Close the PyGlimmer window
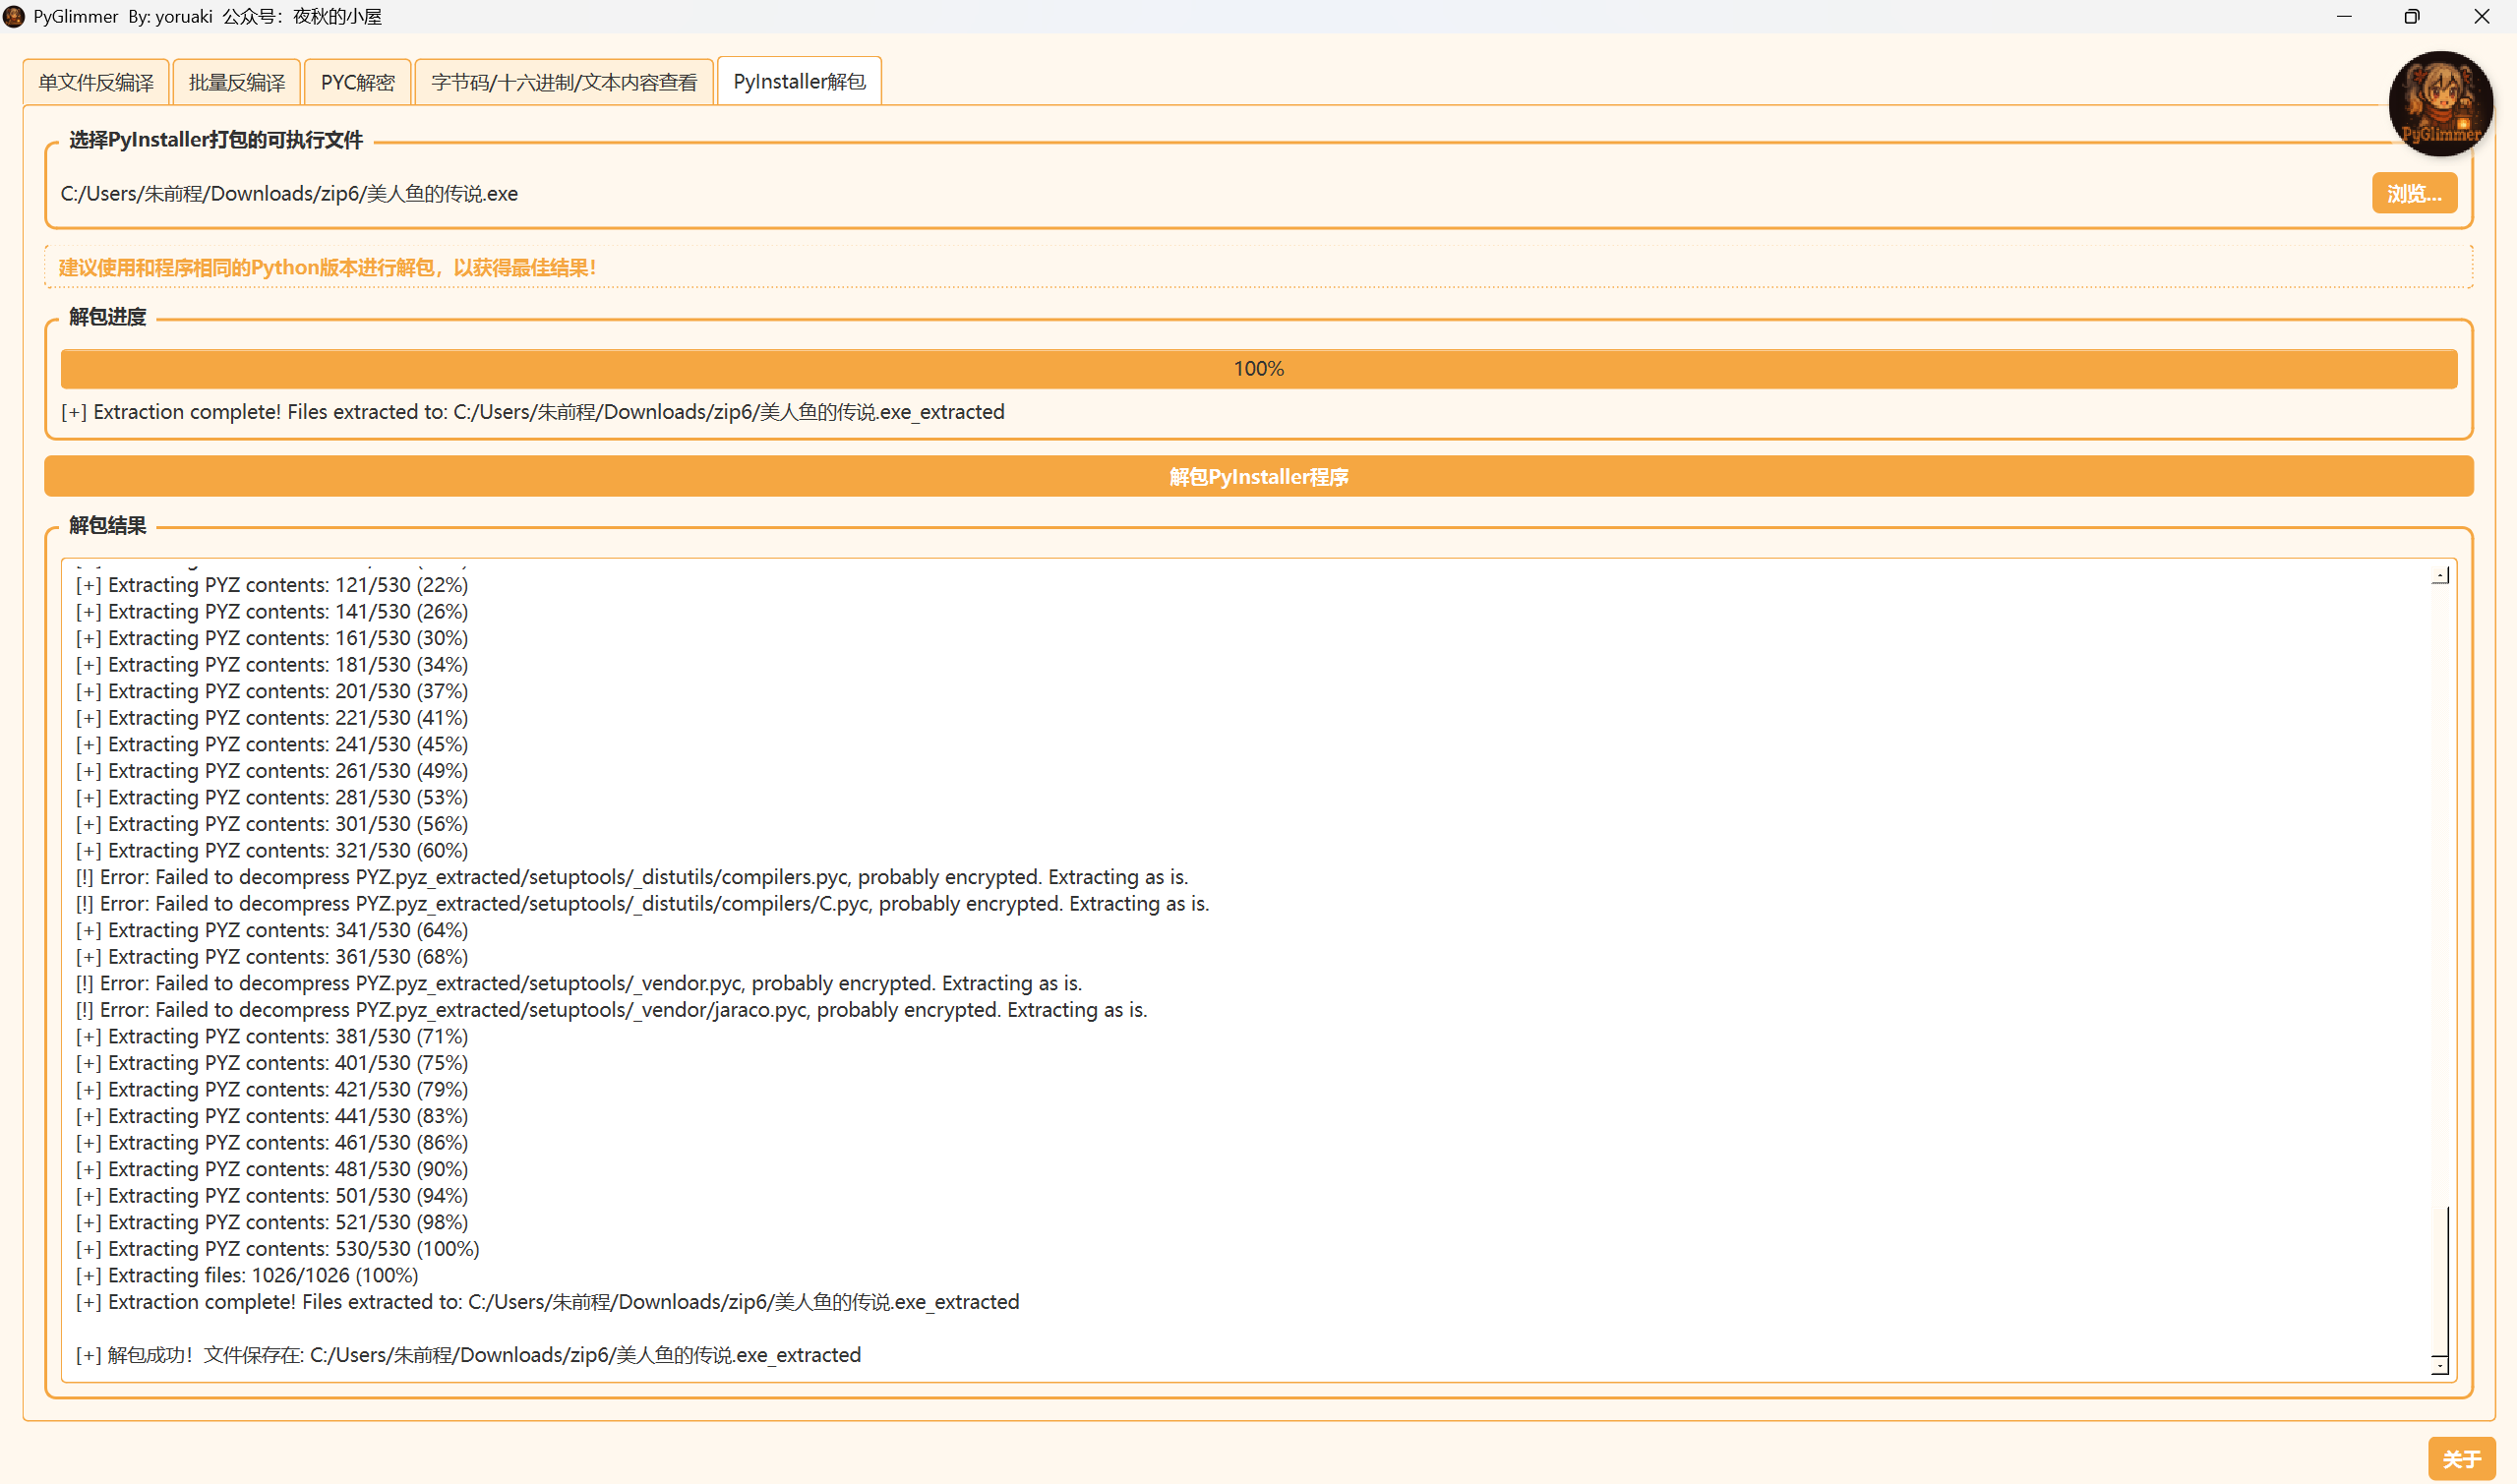The height and width of the screenshot is (1484, 2517). [x=2481, y=16]
